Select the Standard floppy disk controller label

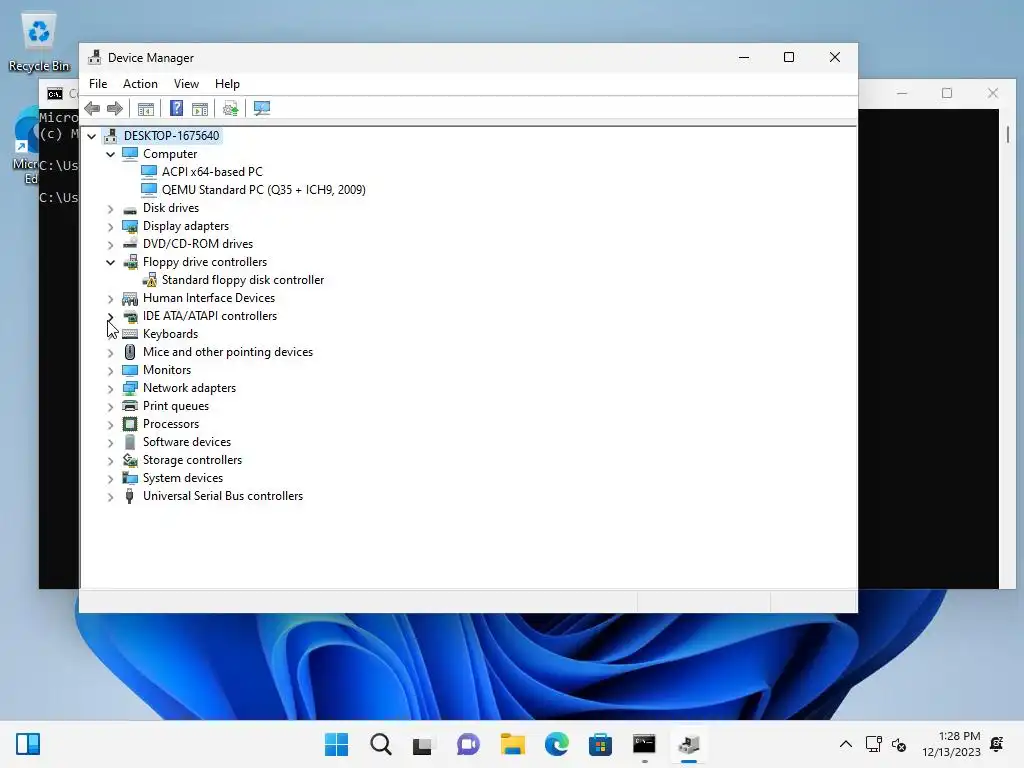pyautogui.click(x=243, y=280)
